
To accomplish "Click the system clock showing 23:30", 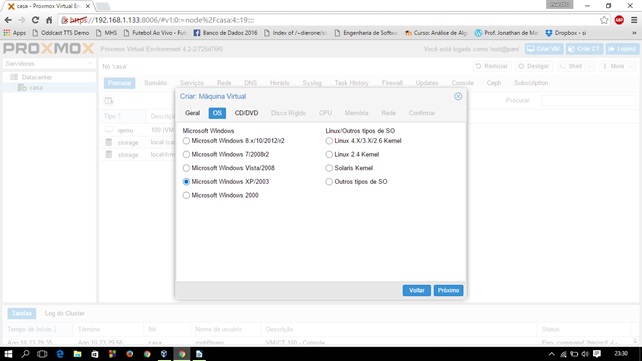I will [621, 354].
